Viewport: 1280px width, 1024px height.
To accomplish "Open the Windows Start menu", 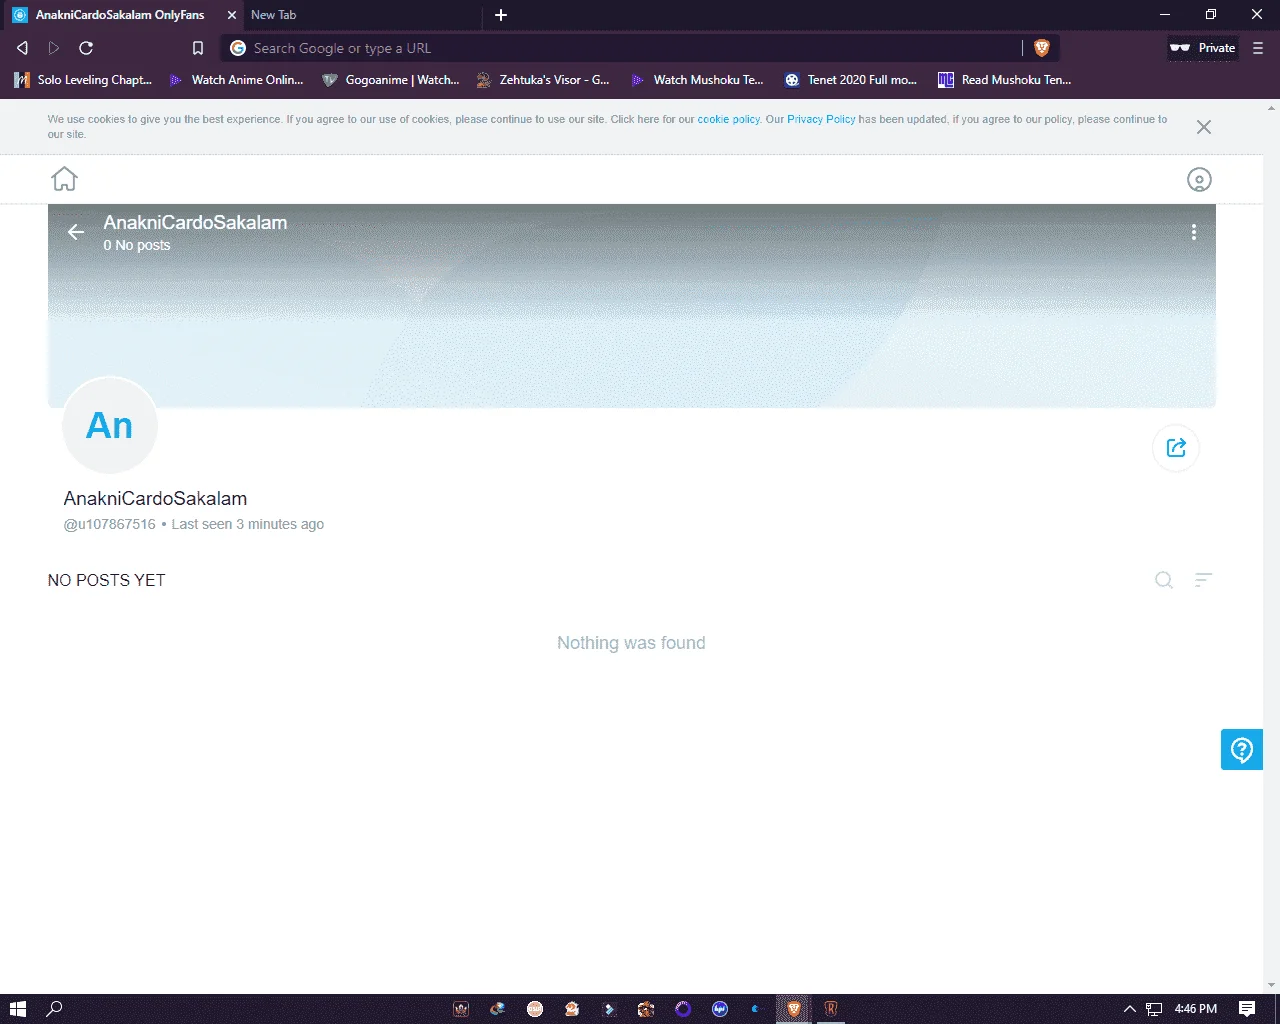I will [17, 1009].
